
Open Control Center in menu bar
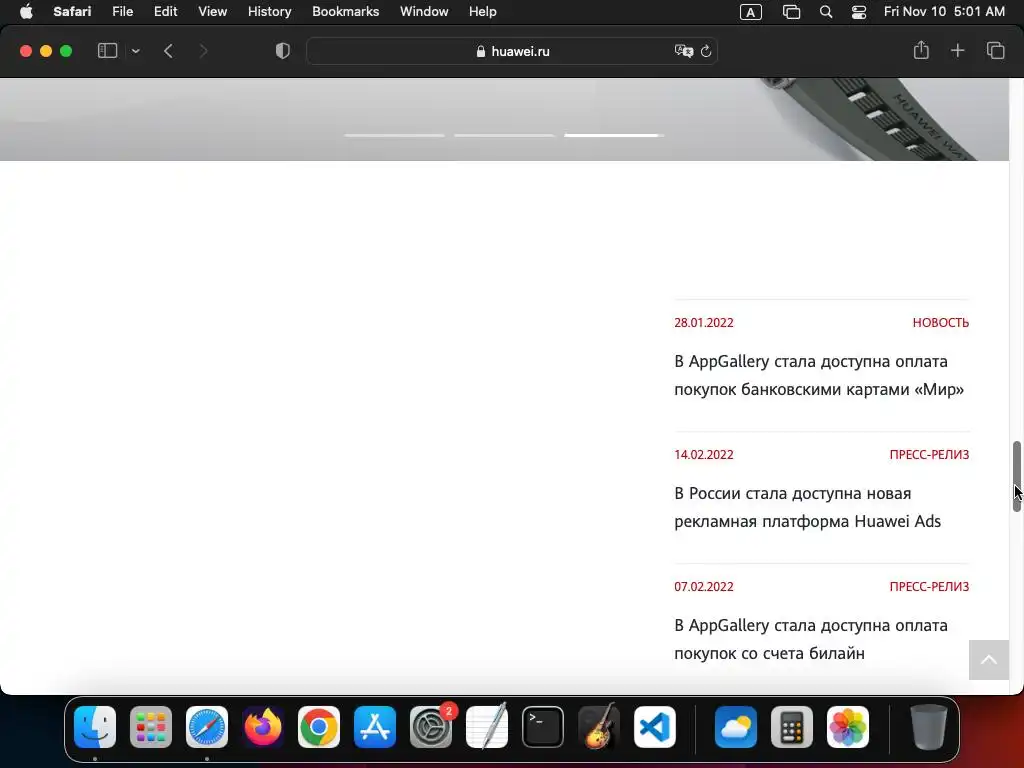859,12
